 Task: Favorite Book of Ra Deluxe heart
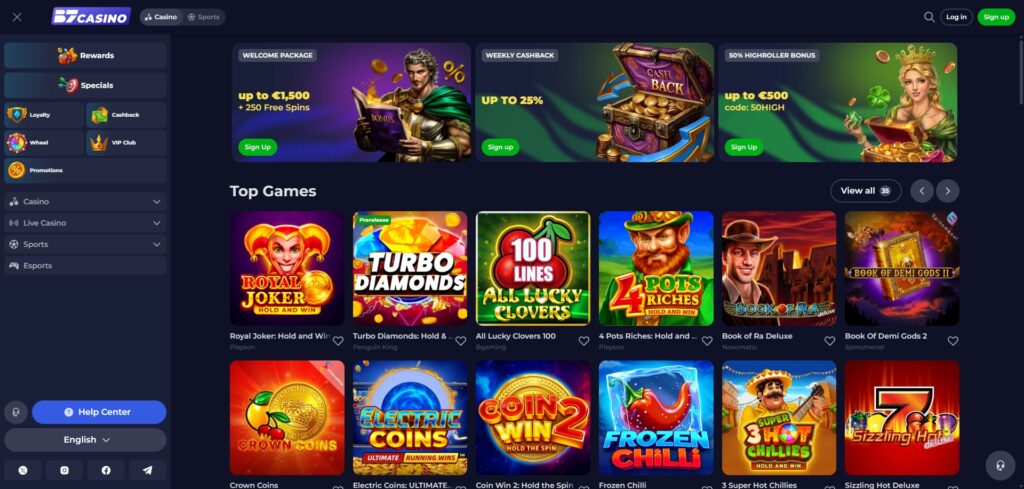829,341
